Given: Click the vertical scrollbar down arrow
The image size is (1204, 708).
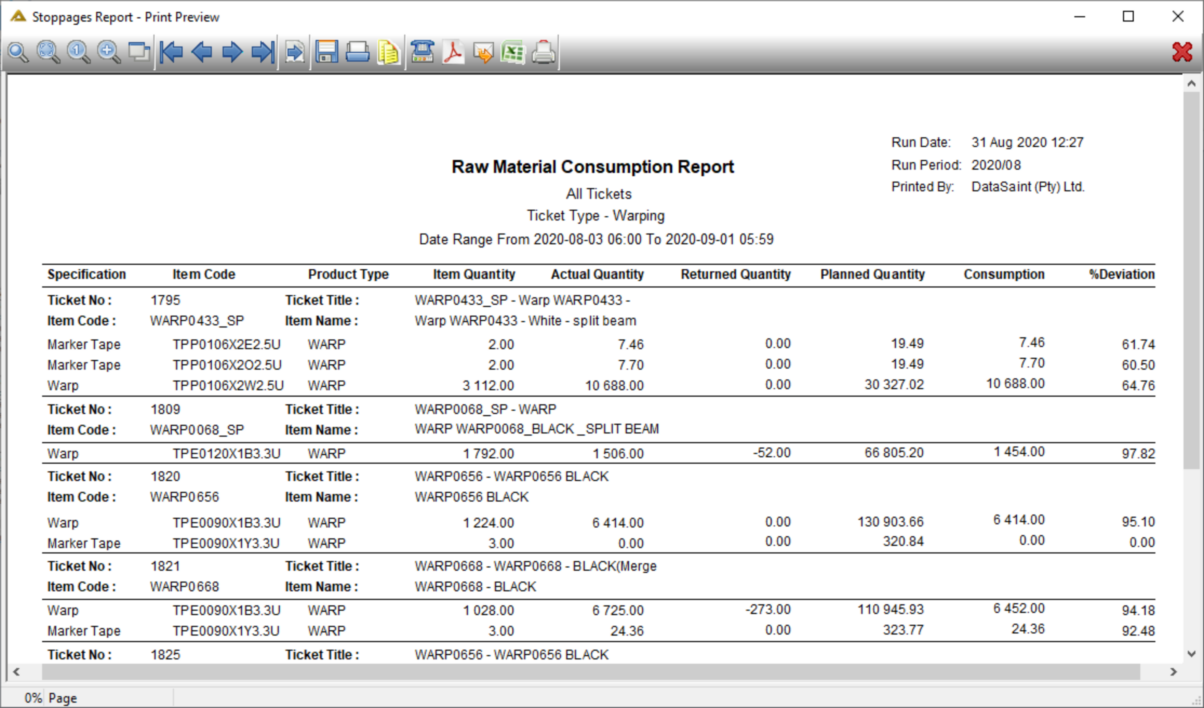Looking at the screenshot, I should click(1190, 652).
